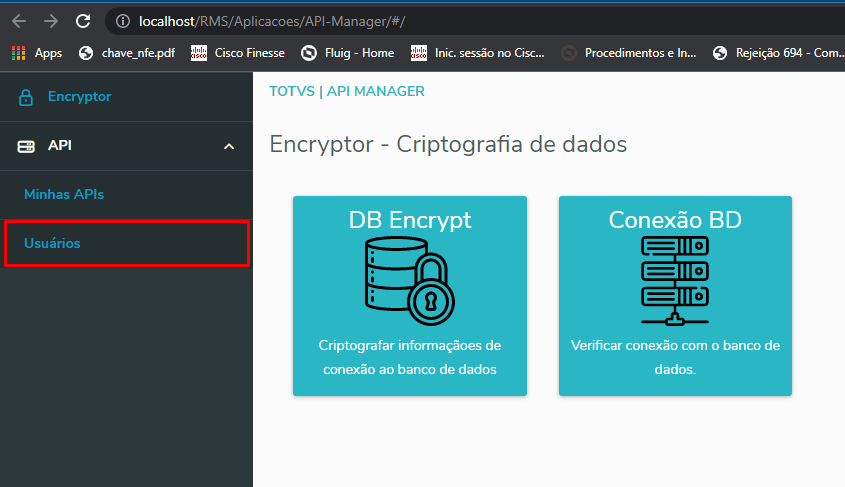The width and height of the screenshot is (845, 487).
Task: View site info icon in address bar
Action: click(123, 21)
